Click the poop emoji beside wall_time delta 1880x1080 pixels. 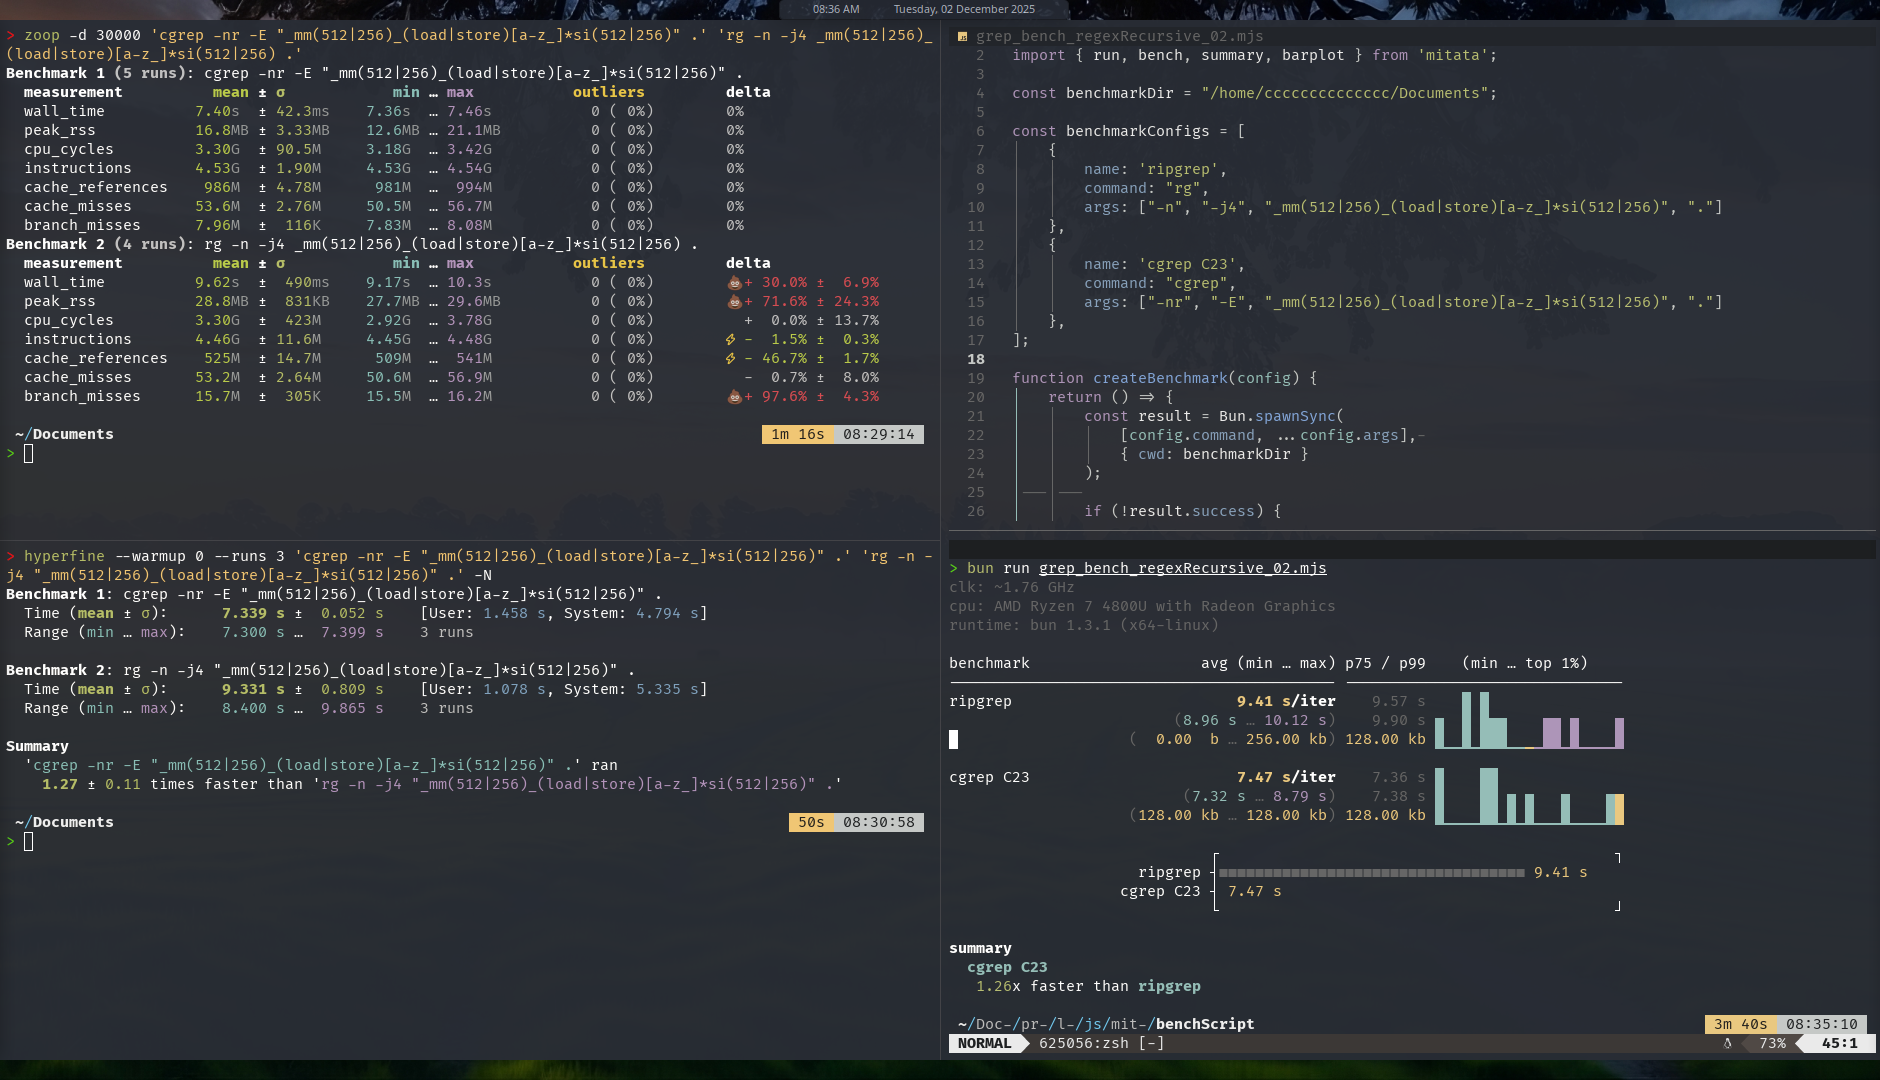[x=734, y=283]
